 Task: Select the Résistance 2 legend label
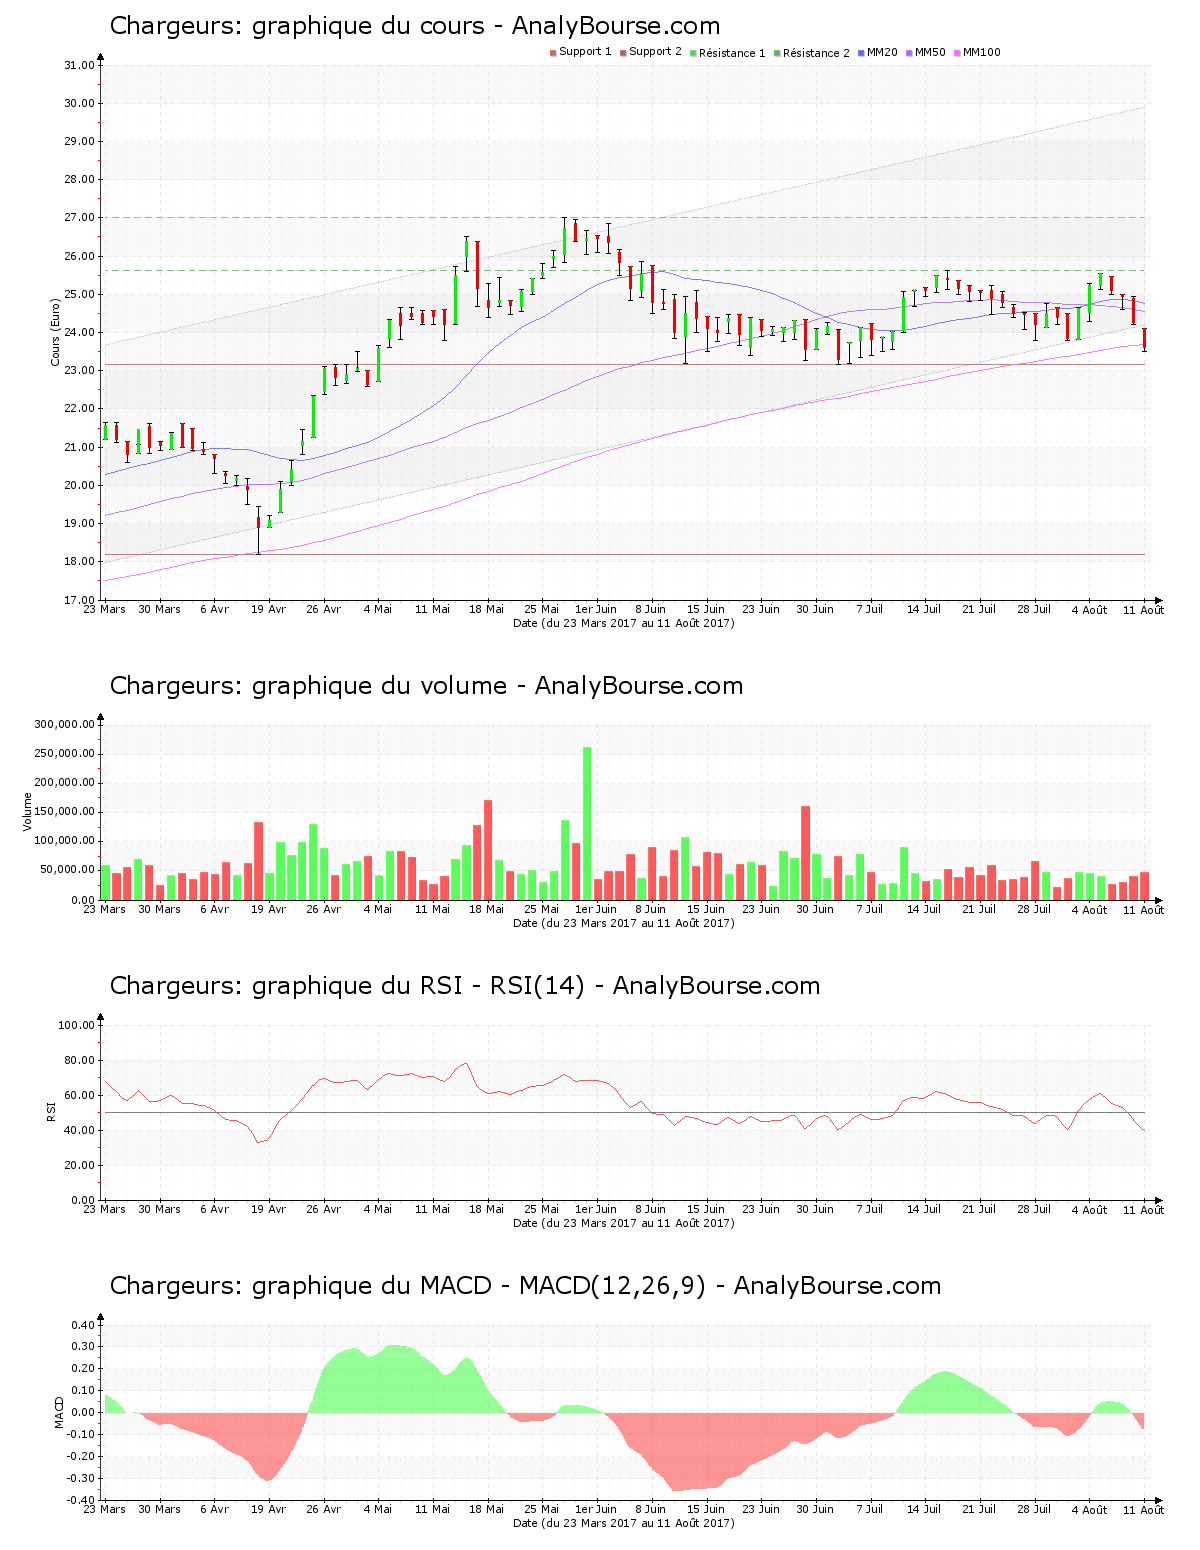click(816, 53)
